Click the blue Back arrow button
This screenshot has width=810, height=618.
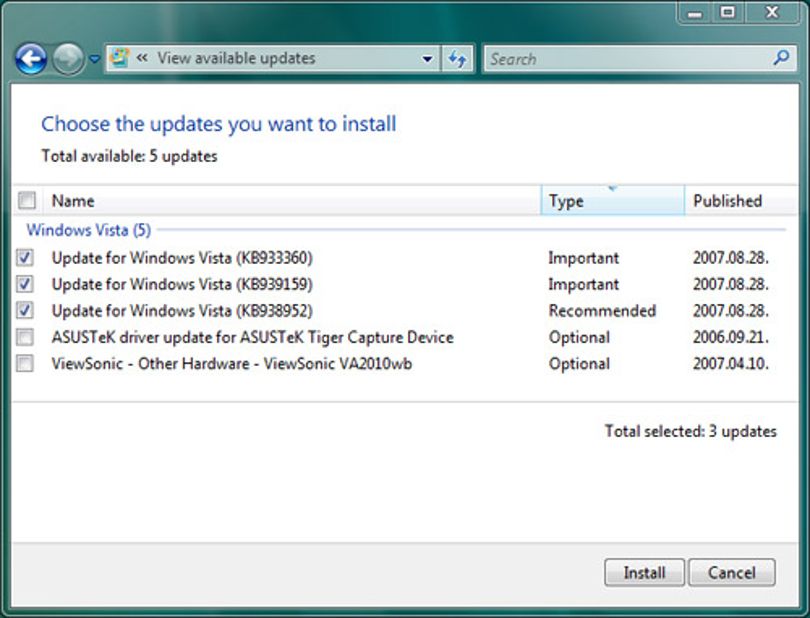31,59
